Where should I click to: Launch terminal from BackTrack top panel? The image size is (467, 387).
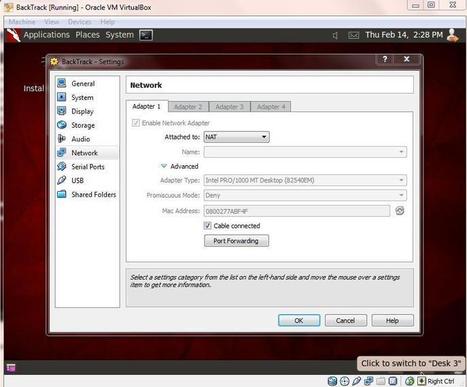click(146, 35)
